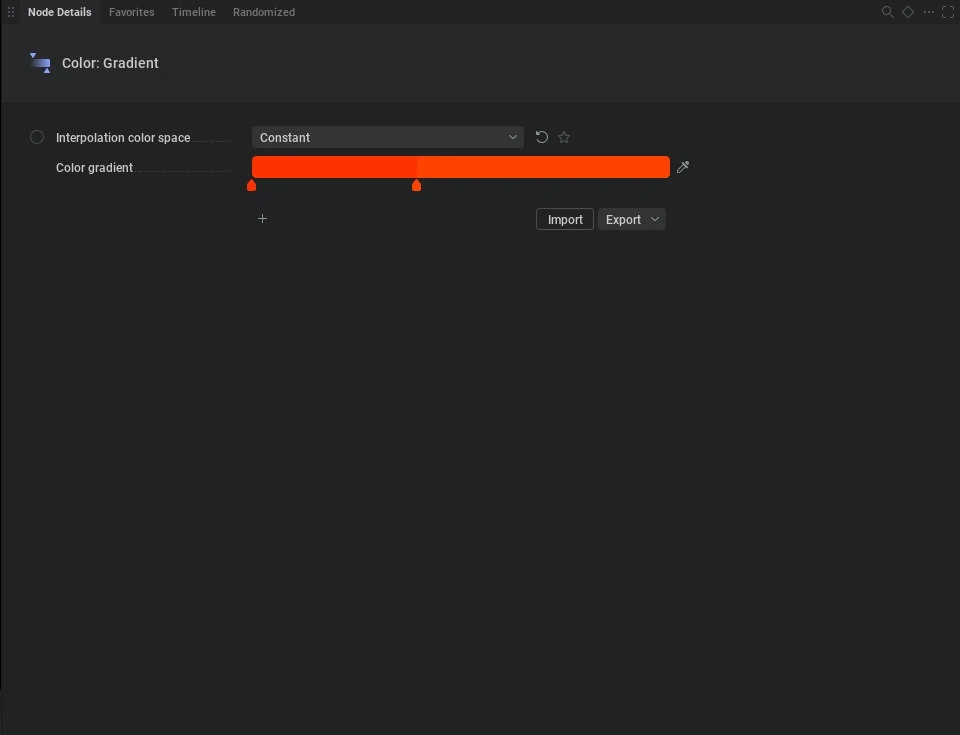Reset the Interpolation color space value
This screenshot has height=735, width=960.
click(x=542, y=137)
